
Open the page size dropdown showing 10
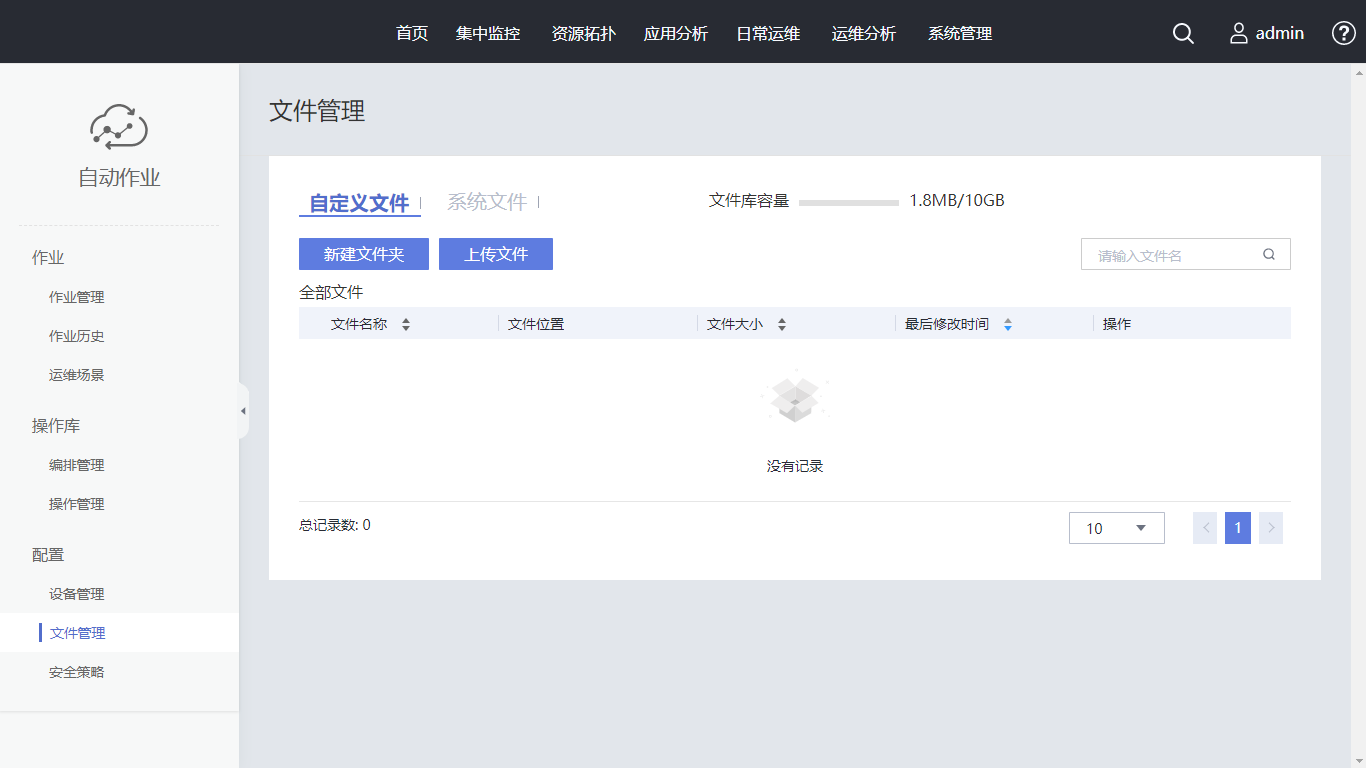point(1116,528)
